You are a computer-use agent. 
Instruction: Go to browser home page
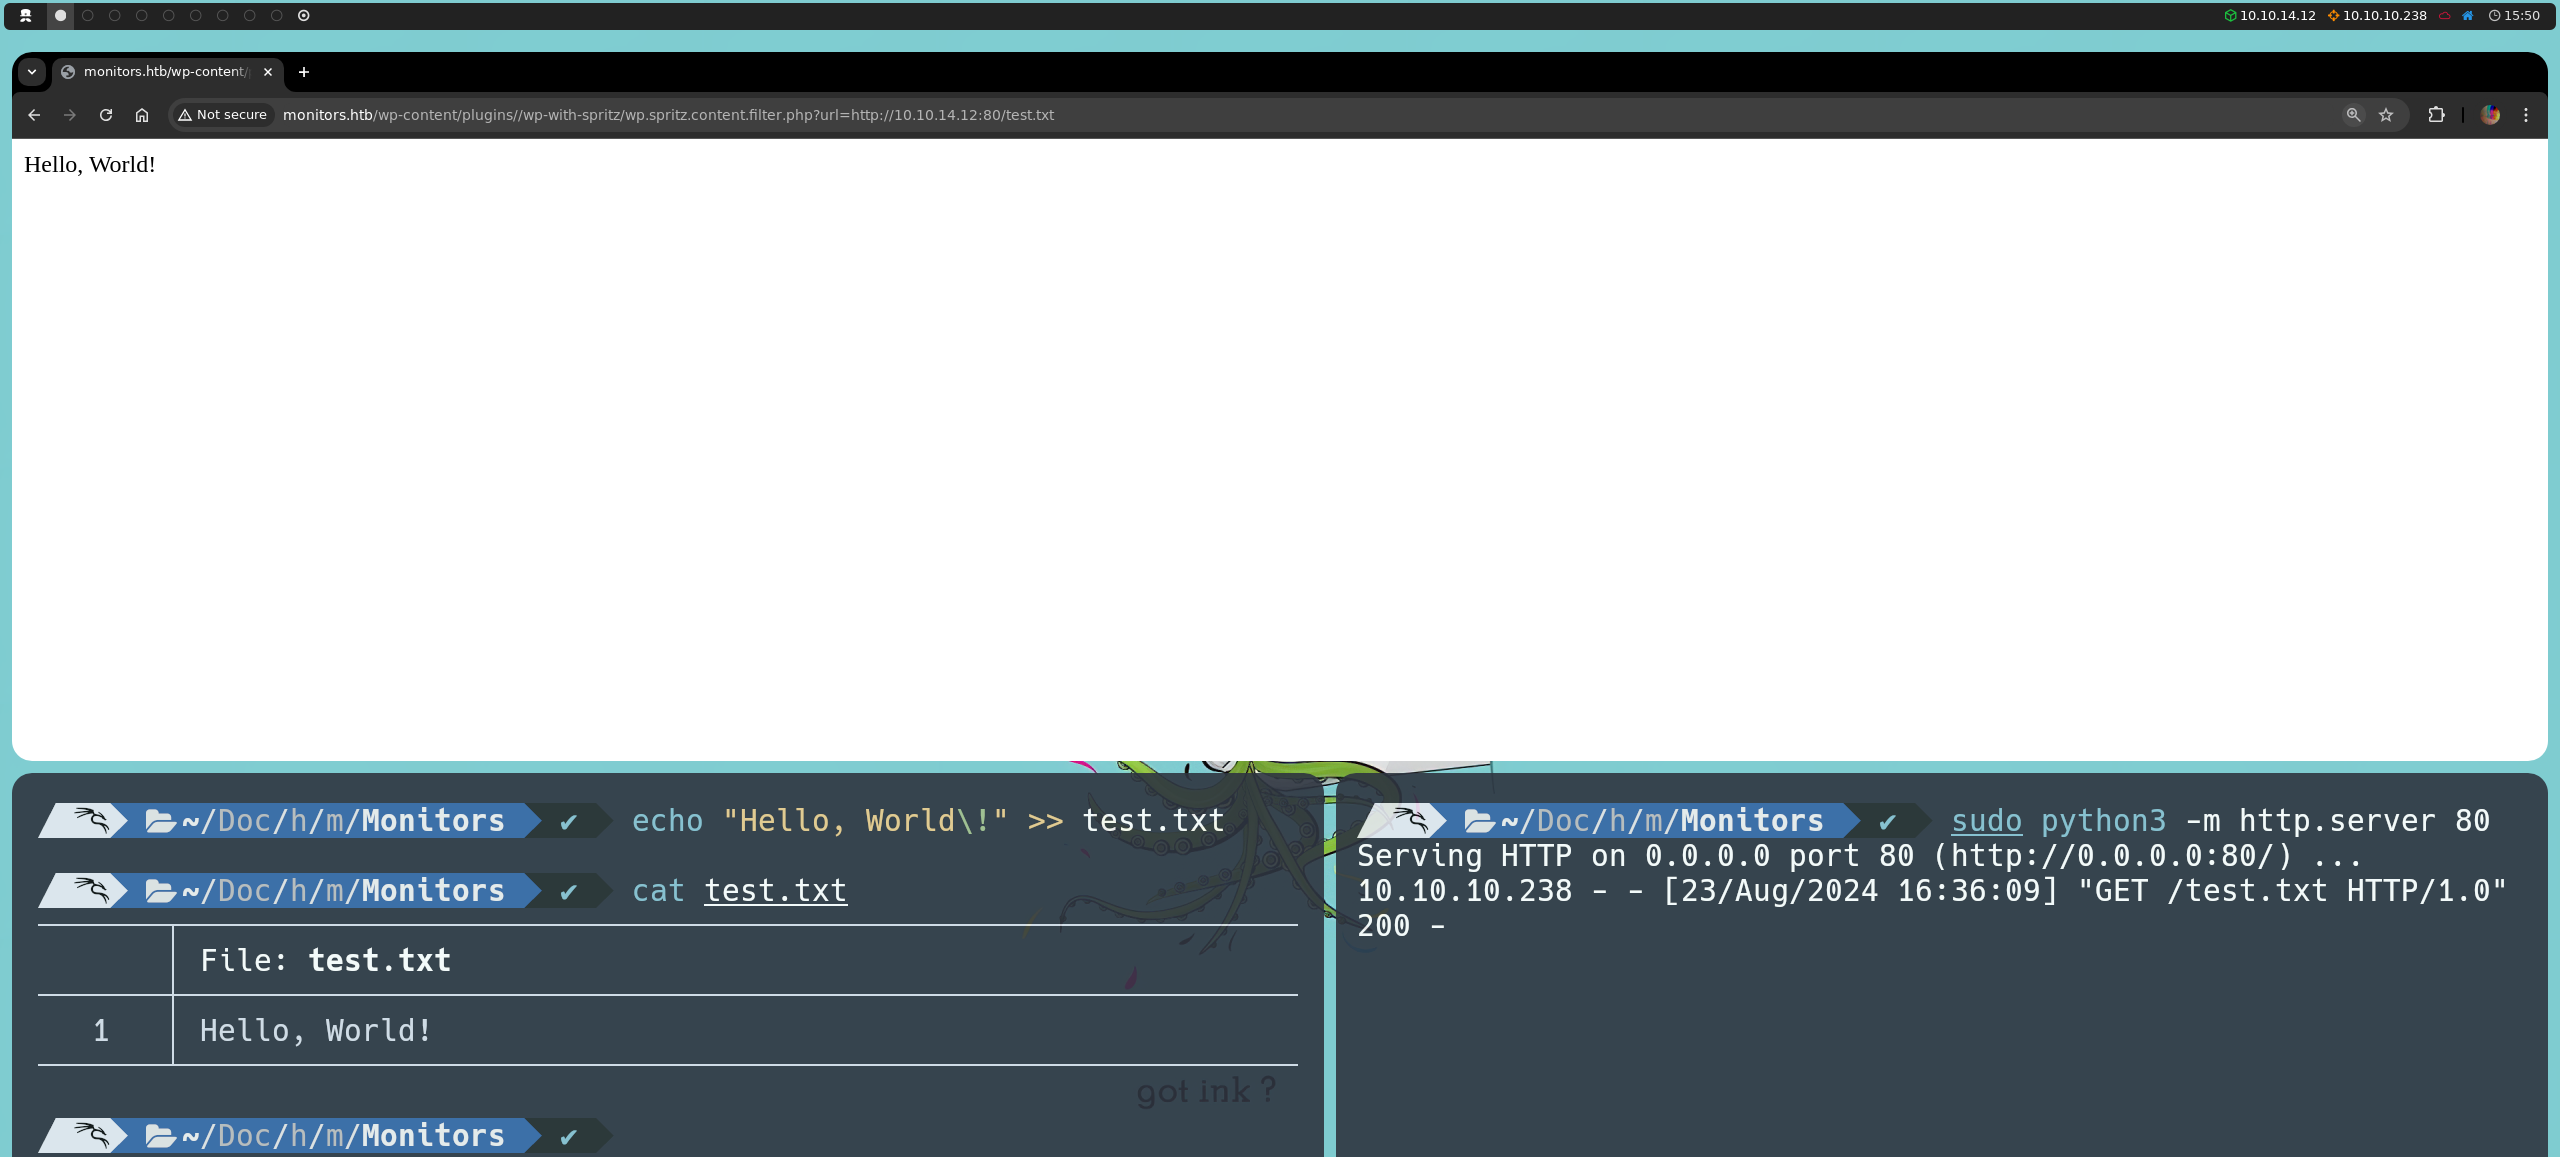click(142, 115)
